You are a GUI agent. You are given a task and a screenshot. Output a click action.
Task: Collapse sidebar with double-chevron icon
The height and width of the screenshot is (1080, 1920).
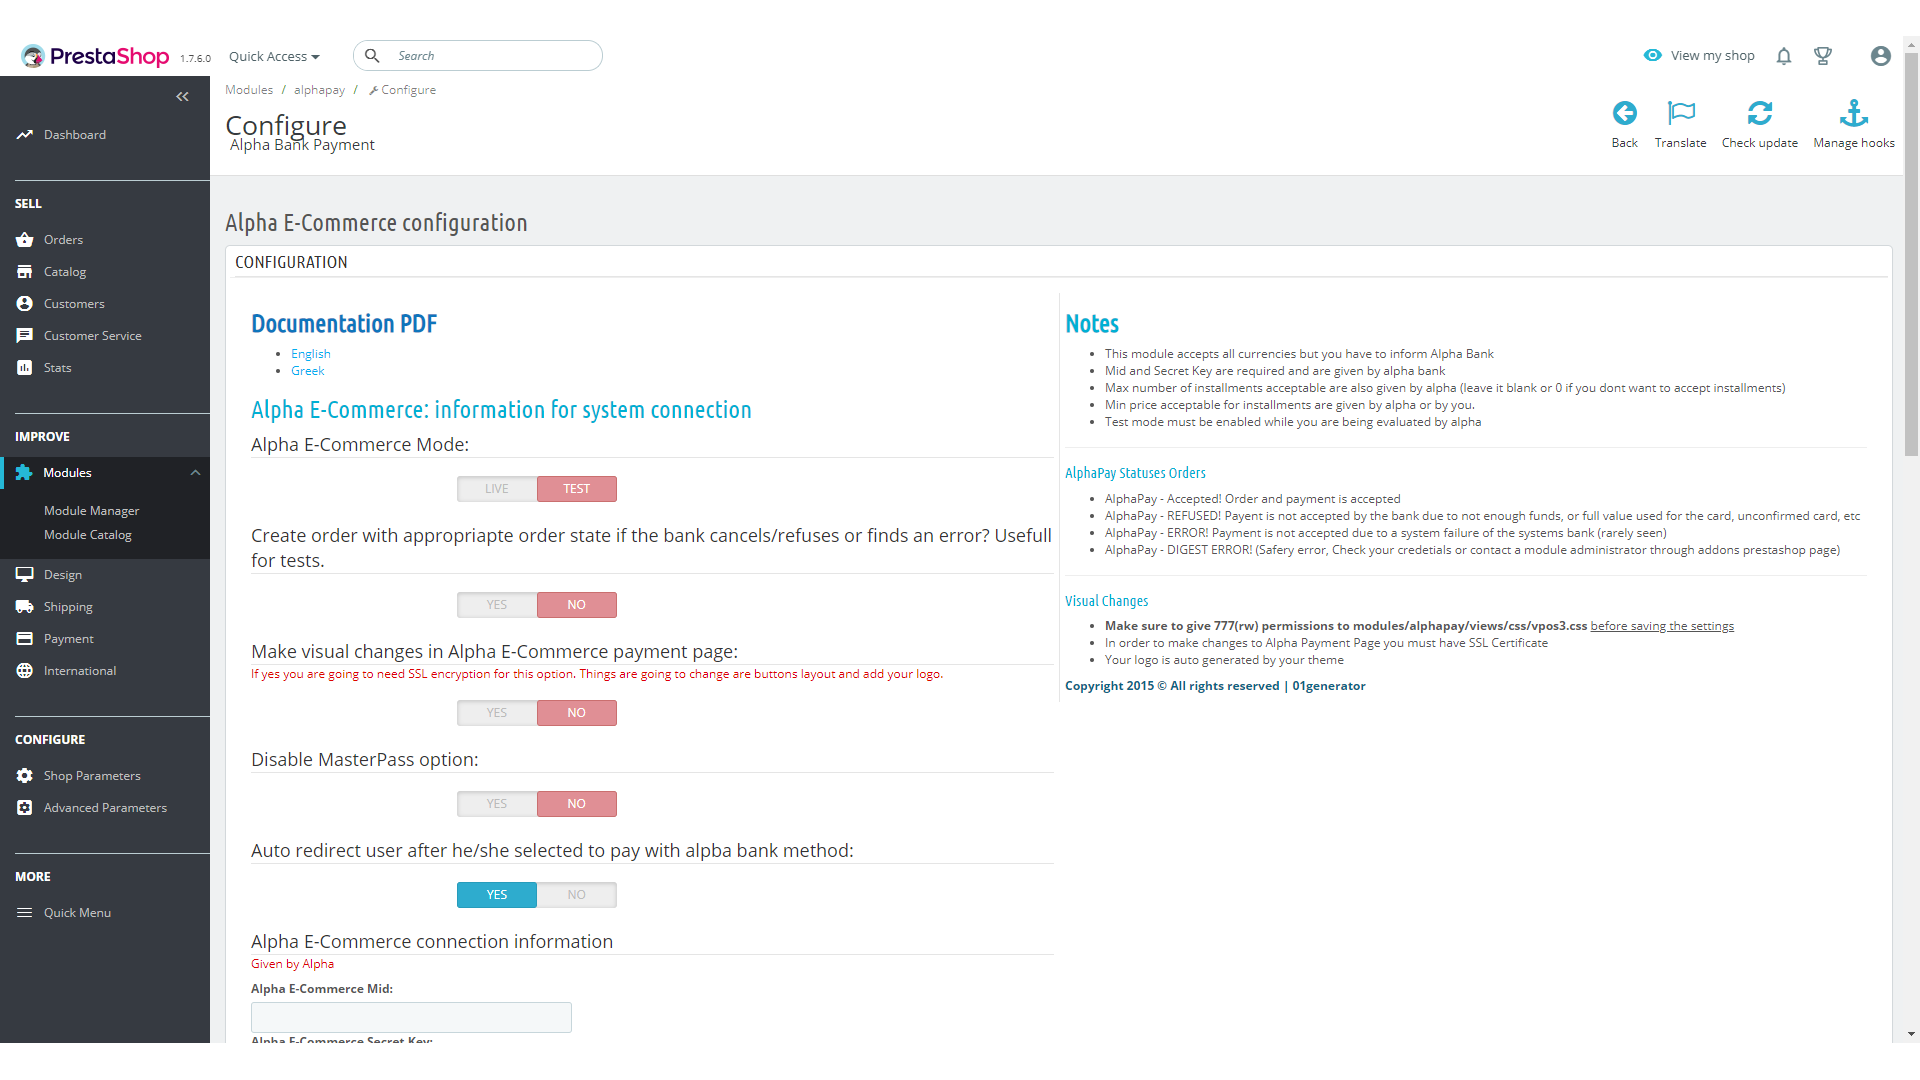[182, 97]
